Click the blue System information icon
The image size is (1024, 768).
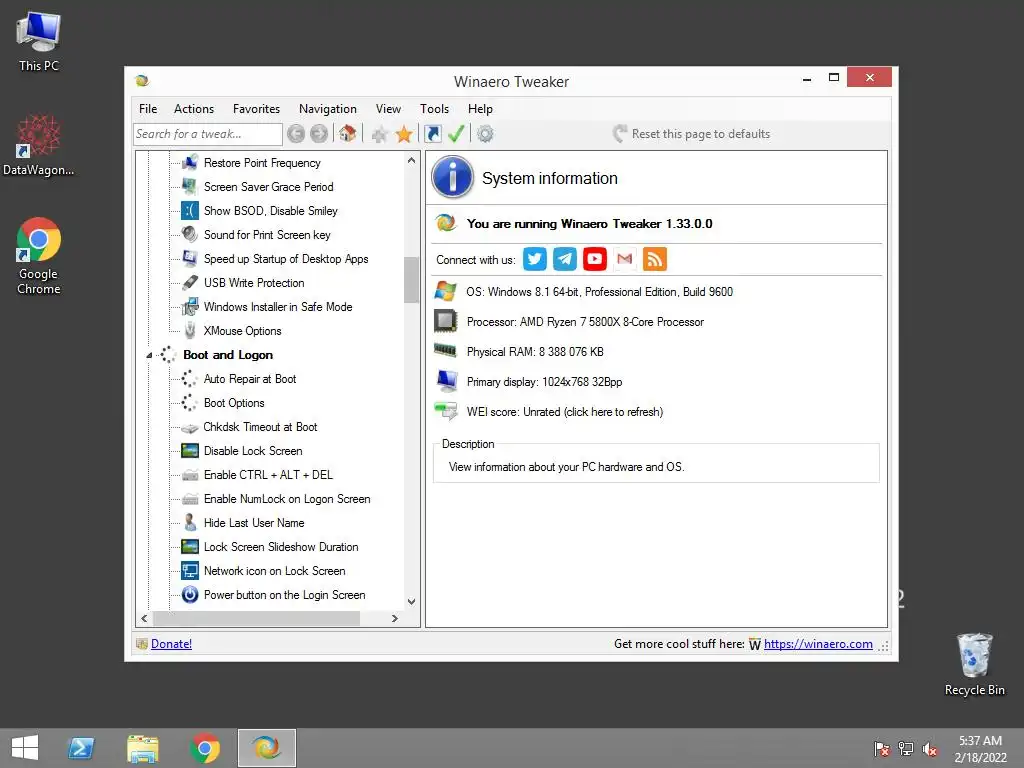452,177
